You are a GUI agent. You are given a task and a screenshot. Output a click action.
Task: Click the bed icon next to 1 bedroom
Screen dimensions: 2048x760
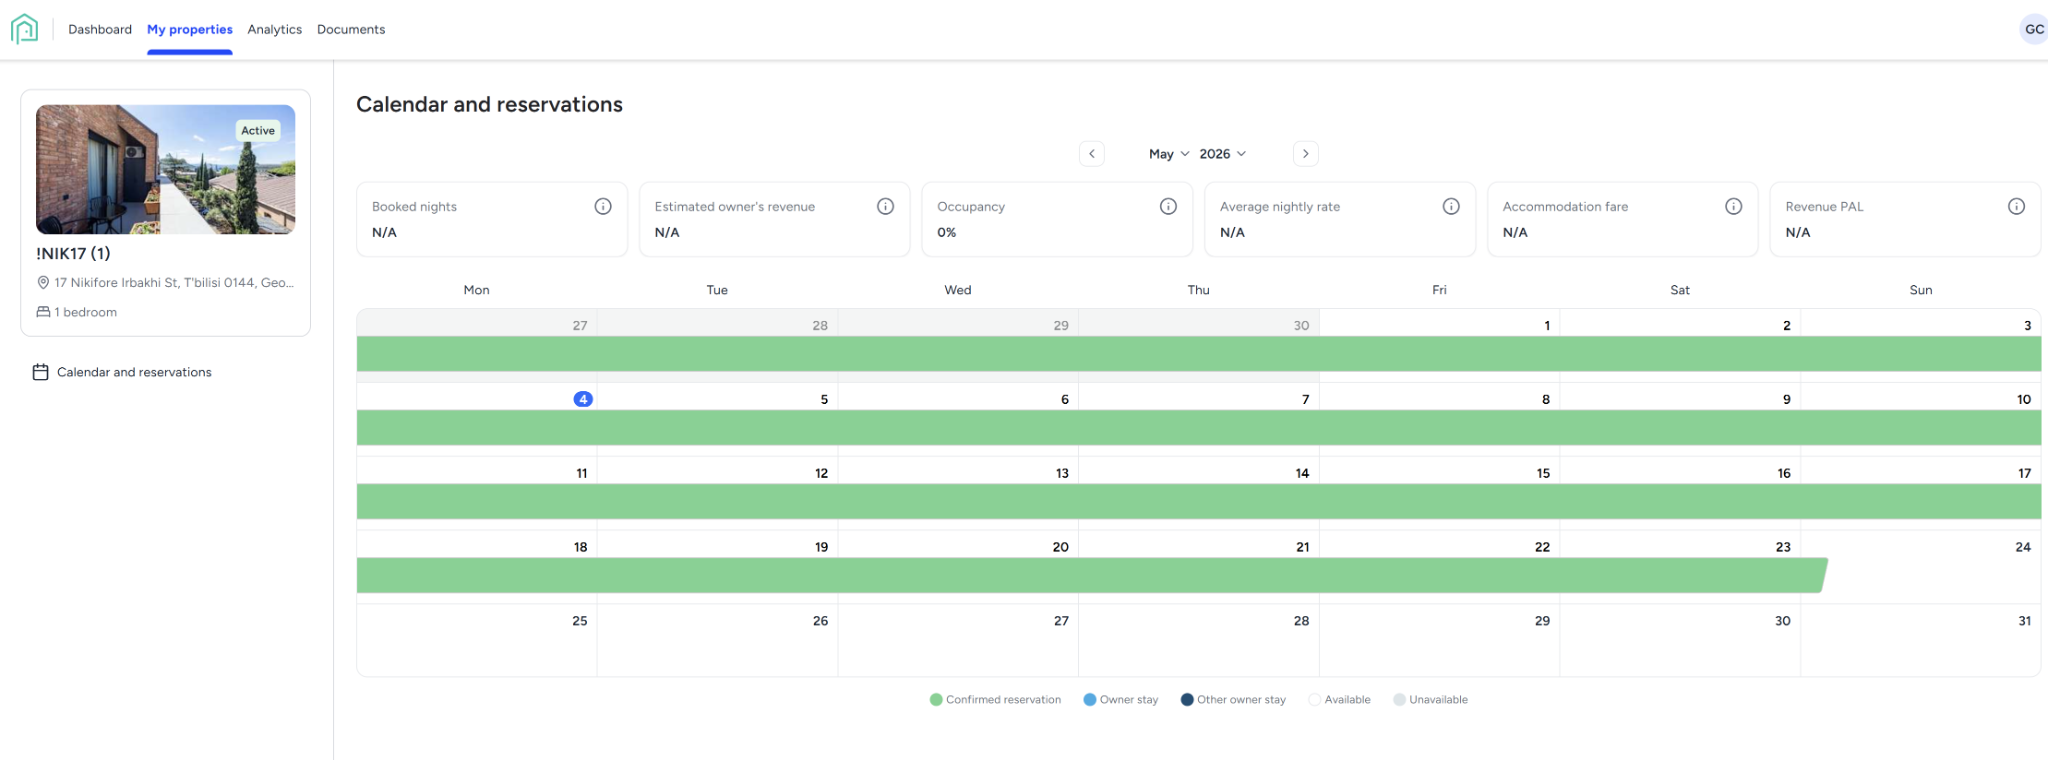coord(43,312)
